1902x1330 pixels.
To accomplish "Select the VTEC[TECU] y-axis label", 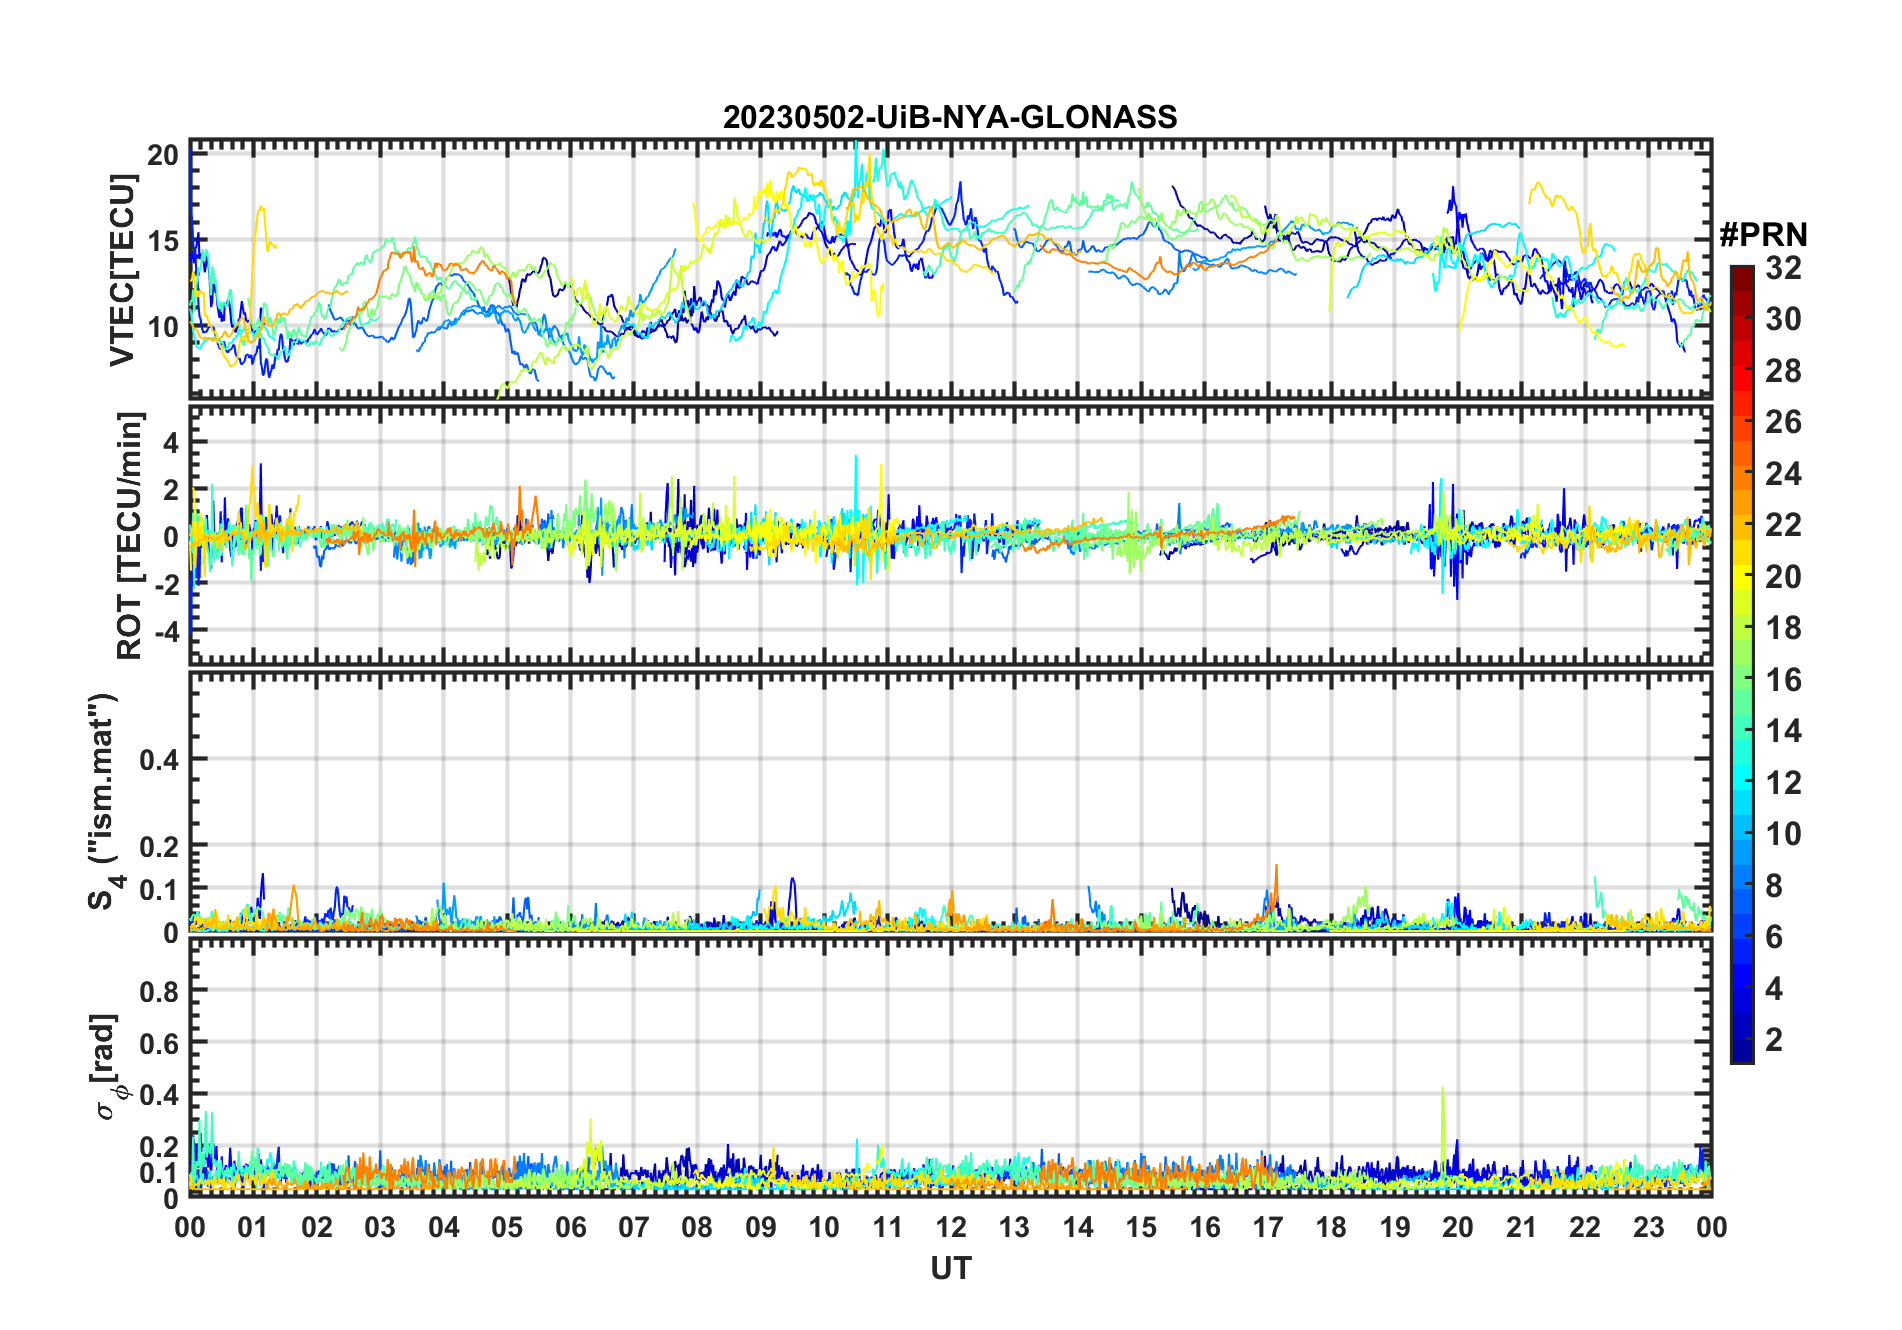I will (x=122, y=270).
